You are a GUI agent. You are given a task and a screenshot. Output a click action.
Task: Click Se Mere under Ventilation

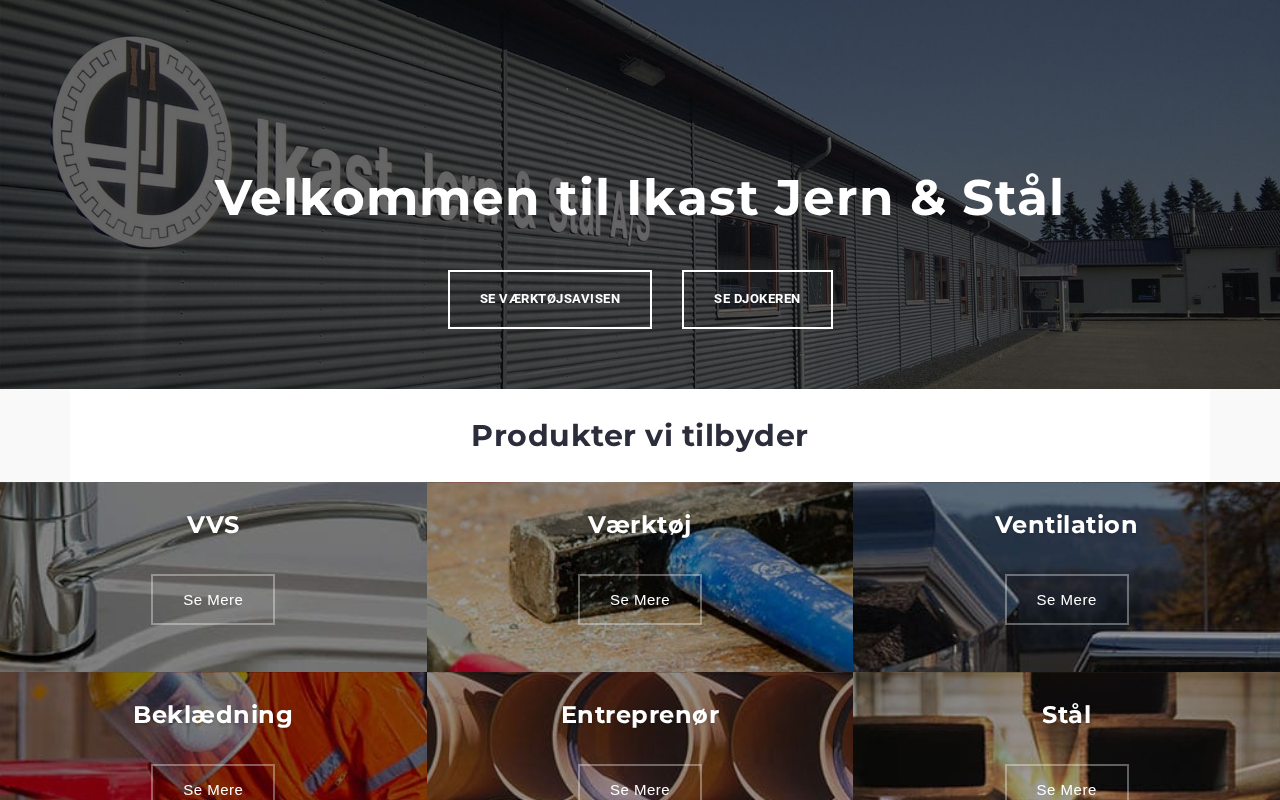pos(1067,600)
